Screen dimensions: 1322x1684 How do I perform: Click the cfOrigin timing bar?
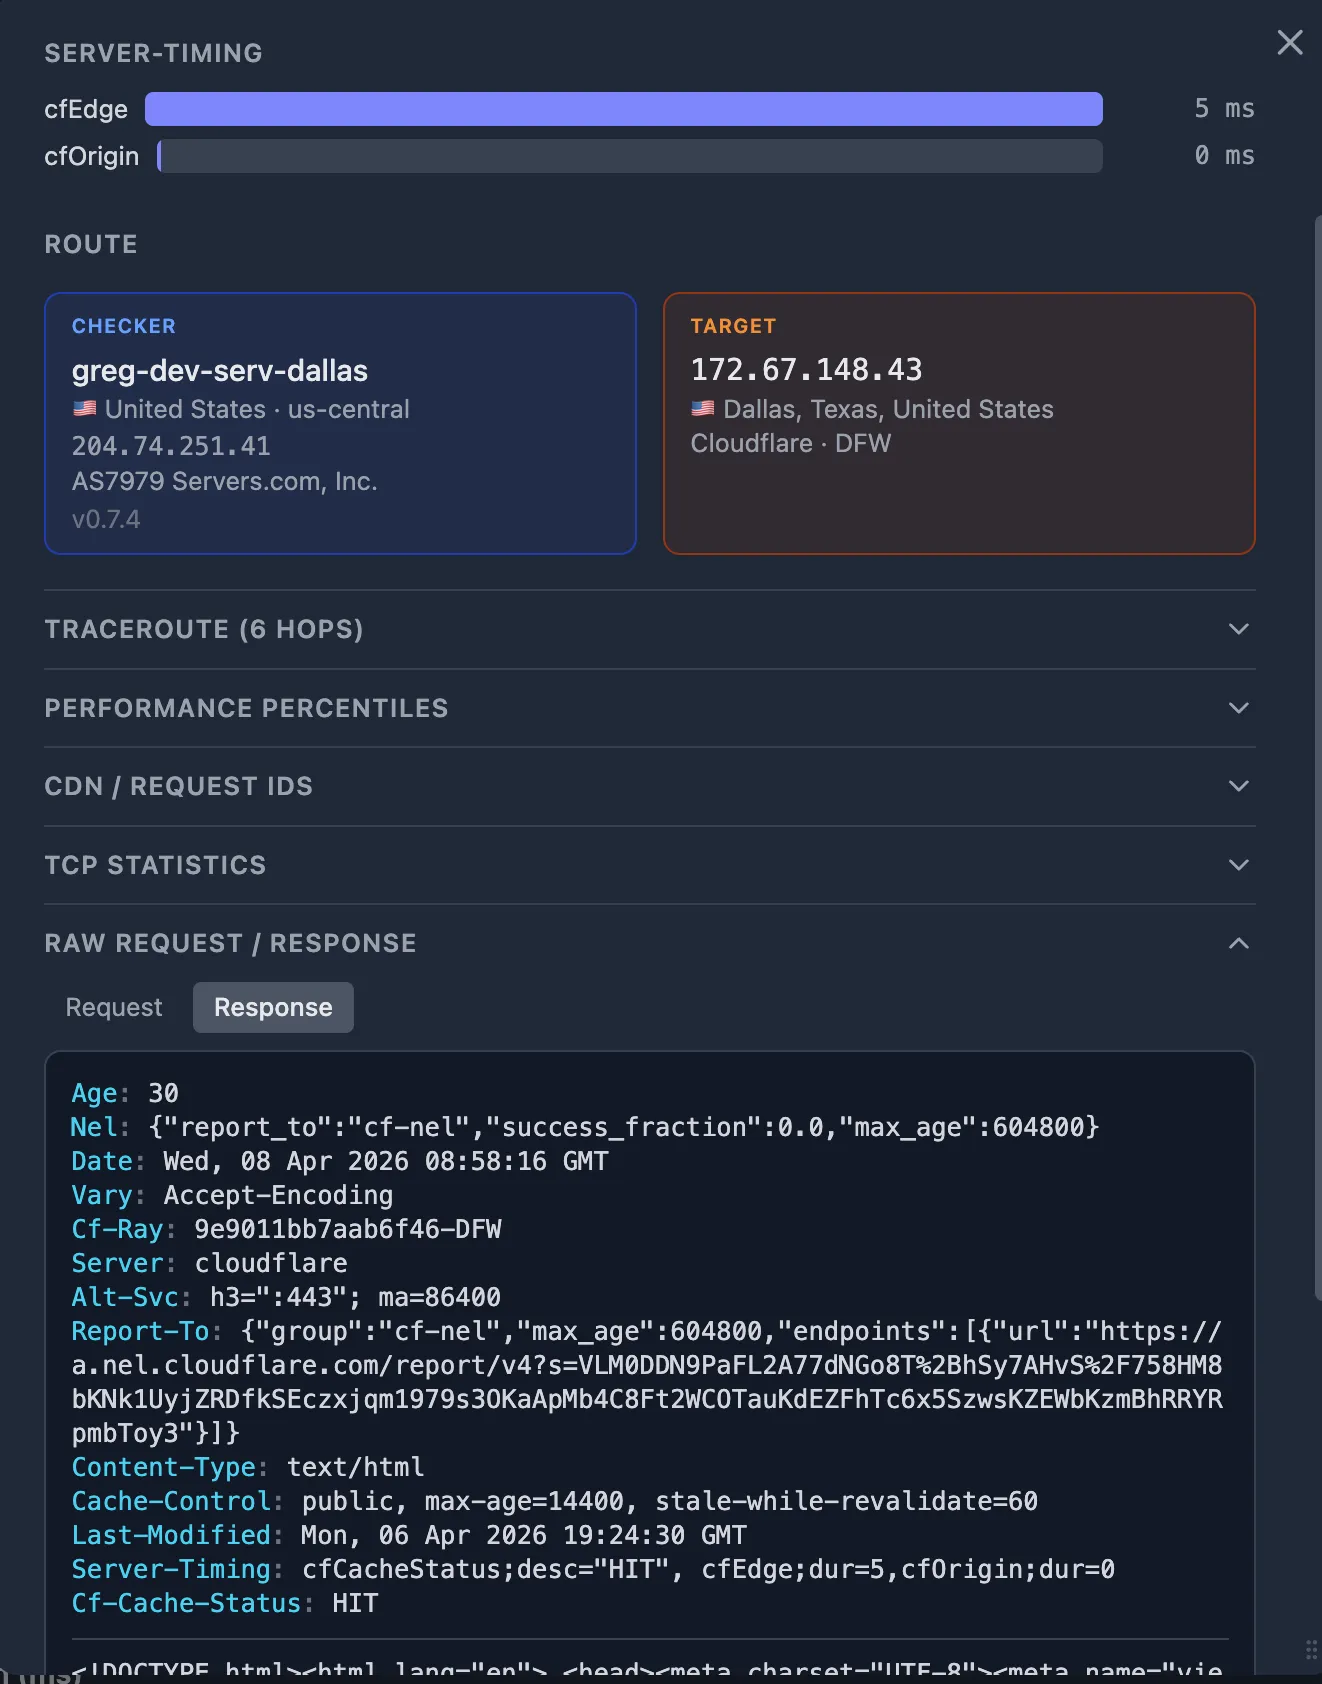click(x=630, y=156)
